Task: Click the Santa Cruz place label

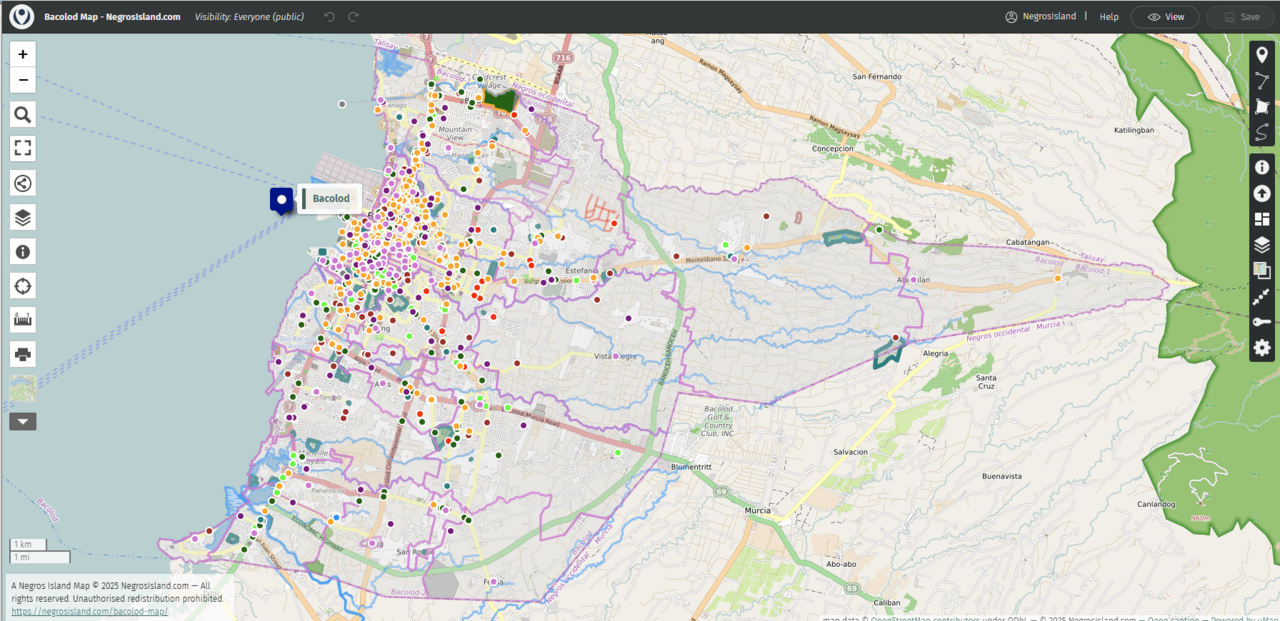Action: click(x=985, y=381)
